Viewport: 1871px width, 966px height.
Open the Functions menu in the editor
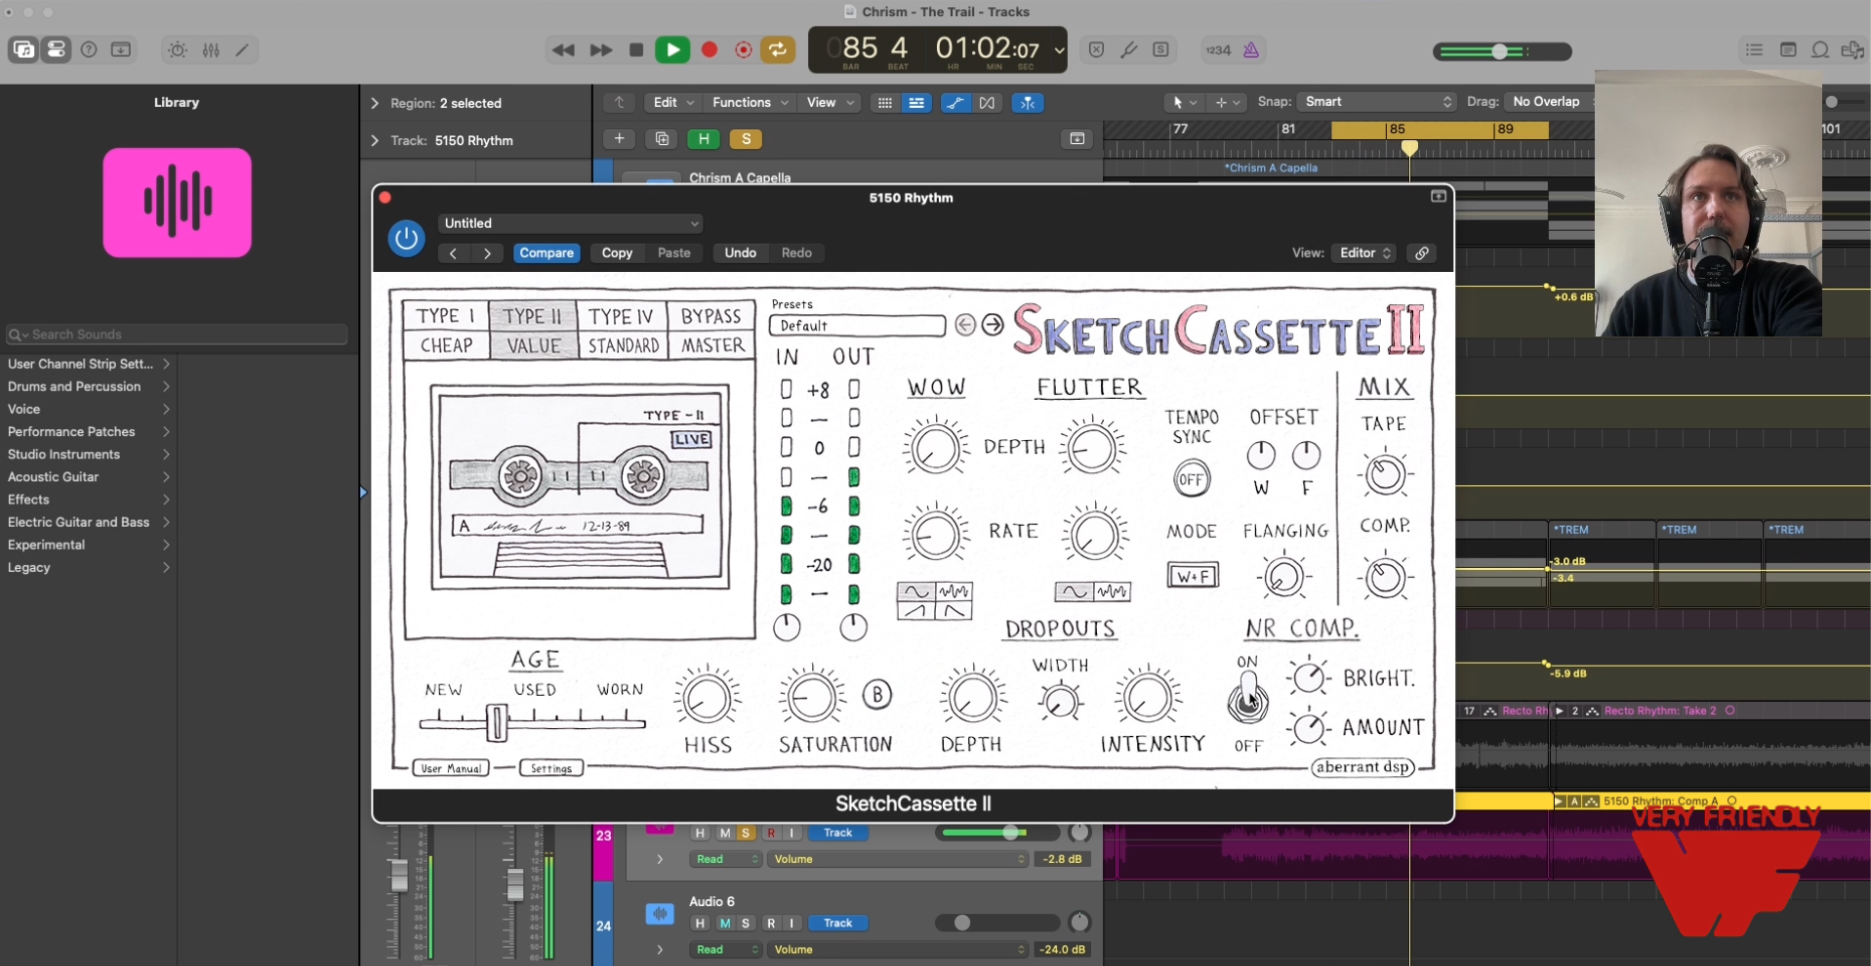[747, 102]
